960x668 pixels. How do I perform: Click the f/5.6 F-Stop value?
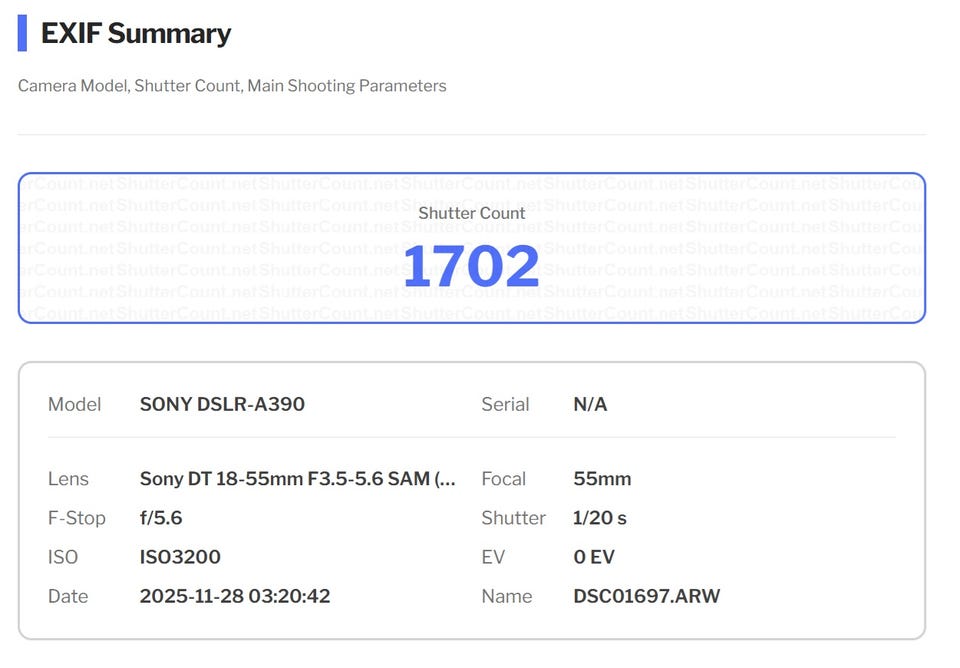161,518
